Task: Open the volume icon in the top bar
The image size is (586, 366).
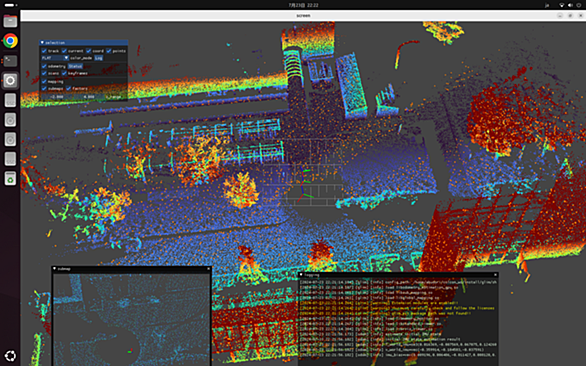Action: pyautogui.click(x=570, y=5)
